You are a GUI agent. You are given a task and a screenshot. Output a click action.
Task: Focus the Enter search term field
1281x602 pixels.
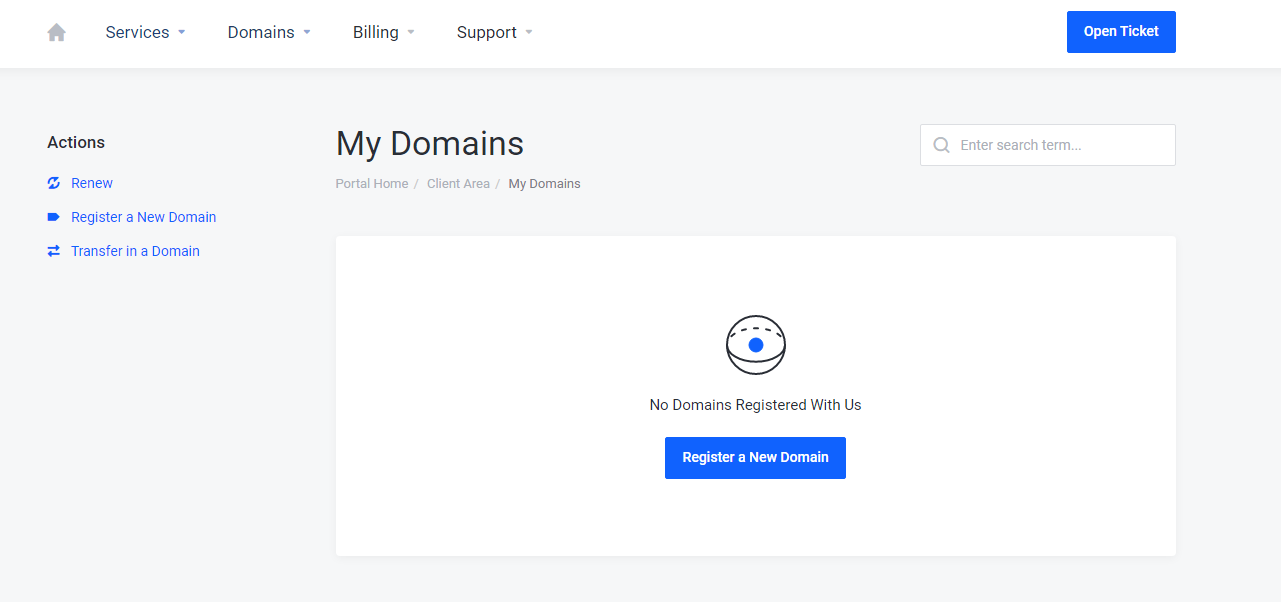[x=1060, y=145]
